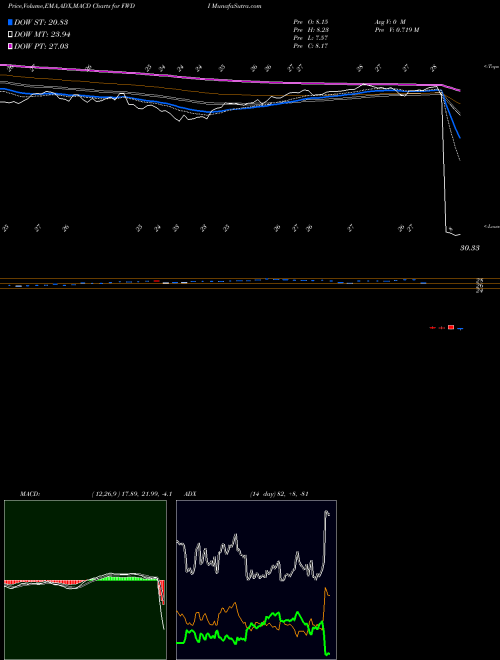Screen dimensions: 500x660
Task: Click the MACD values '(12,26,9) 17.89, 21.99, -4.1'
Action: [x=132, y=494]
